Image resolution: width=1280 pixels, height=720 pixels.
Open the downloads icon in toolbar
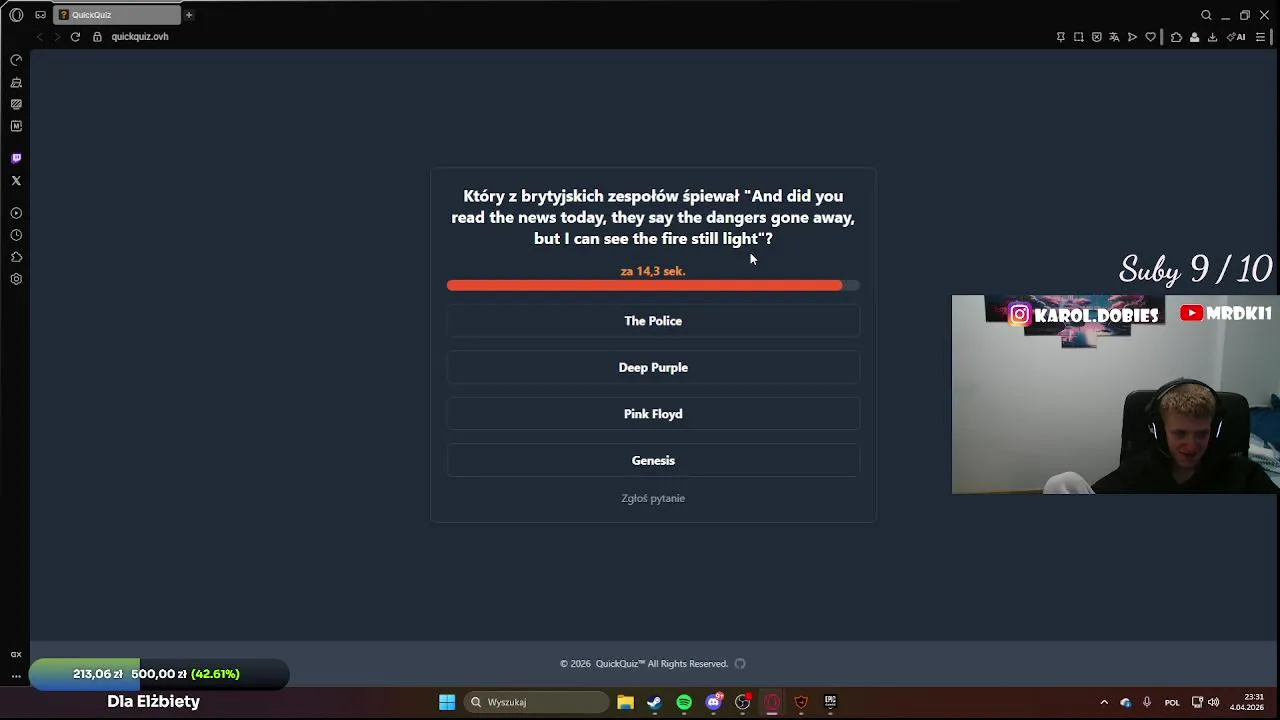click(x=1212, y=37)
